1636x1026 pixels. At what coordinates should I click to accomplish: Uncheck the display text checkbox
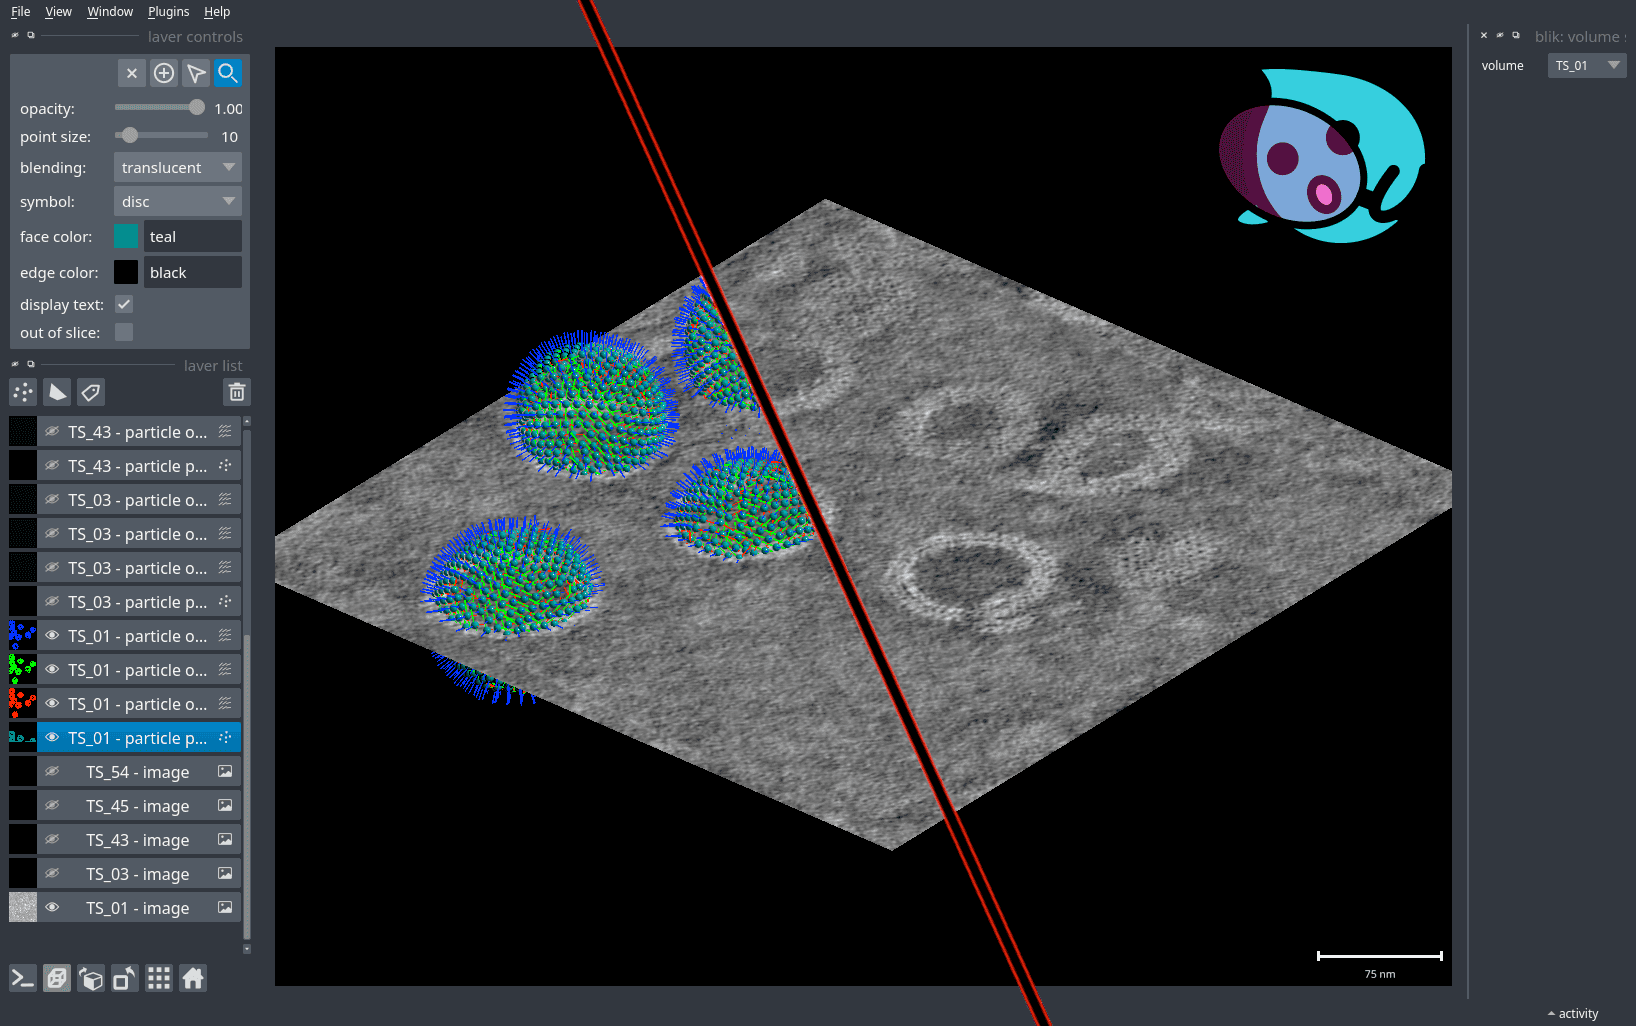[x=124, y=304]
